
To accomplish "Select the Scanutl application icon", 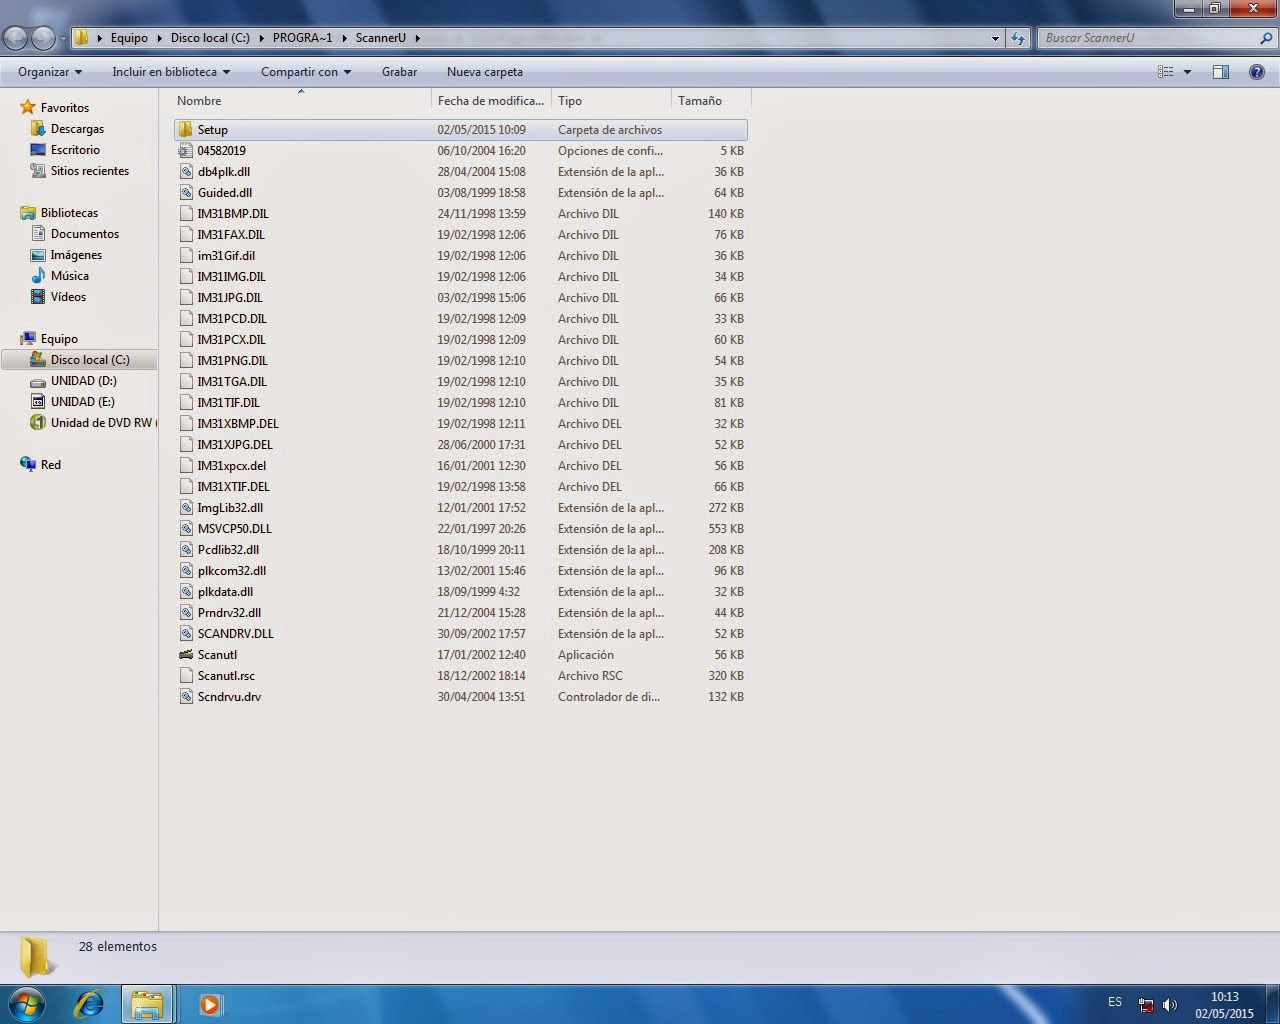I will [x=185, y=655].
